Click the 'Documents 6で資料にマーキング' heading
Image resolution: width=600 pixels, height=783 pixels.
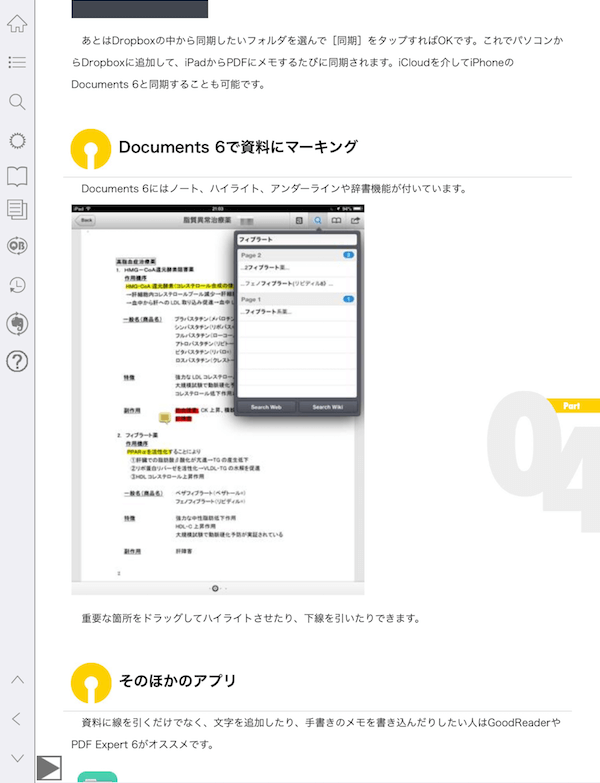tap(238, 147)
